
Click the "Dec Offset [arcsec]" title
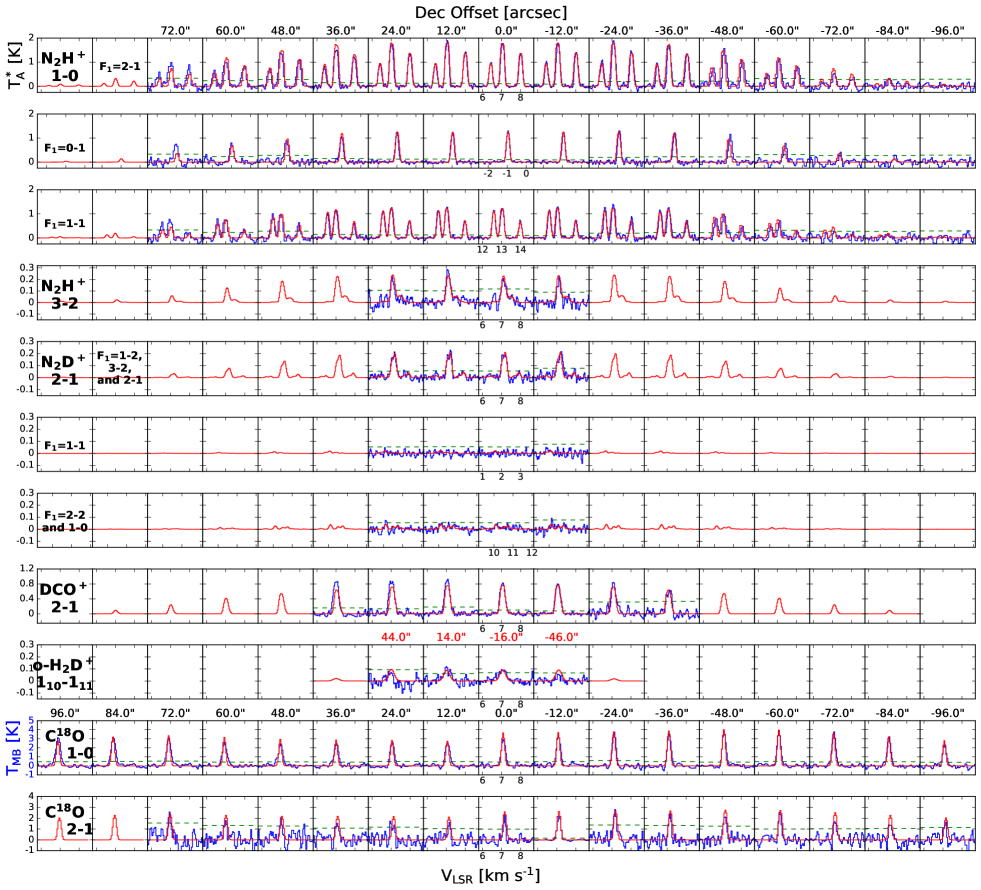coord(490,12)
